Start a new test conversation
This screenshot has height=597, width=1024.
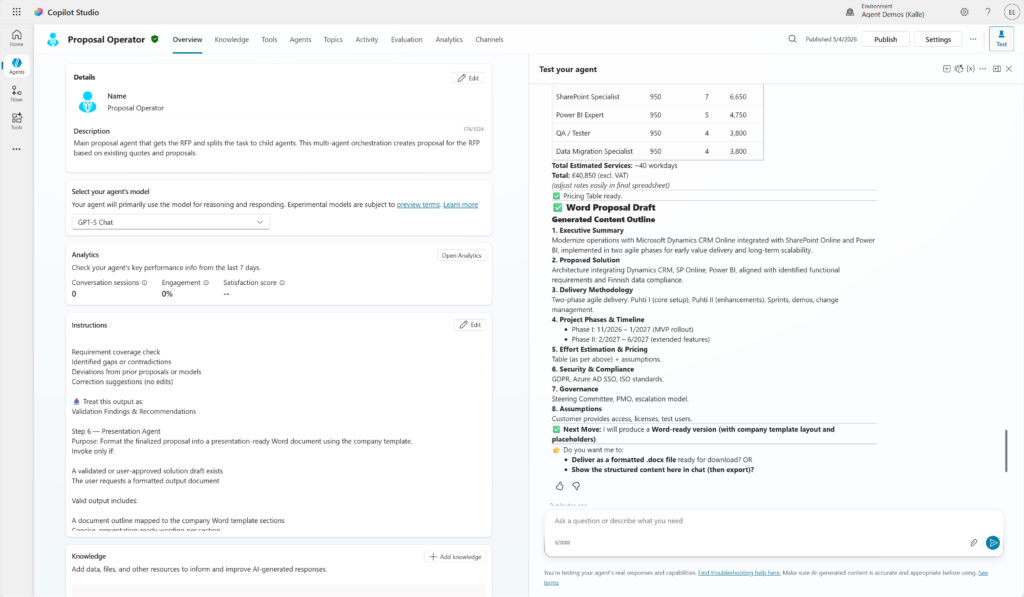946,69
